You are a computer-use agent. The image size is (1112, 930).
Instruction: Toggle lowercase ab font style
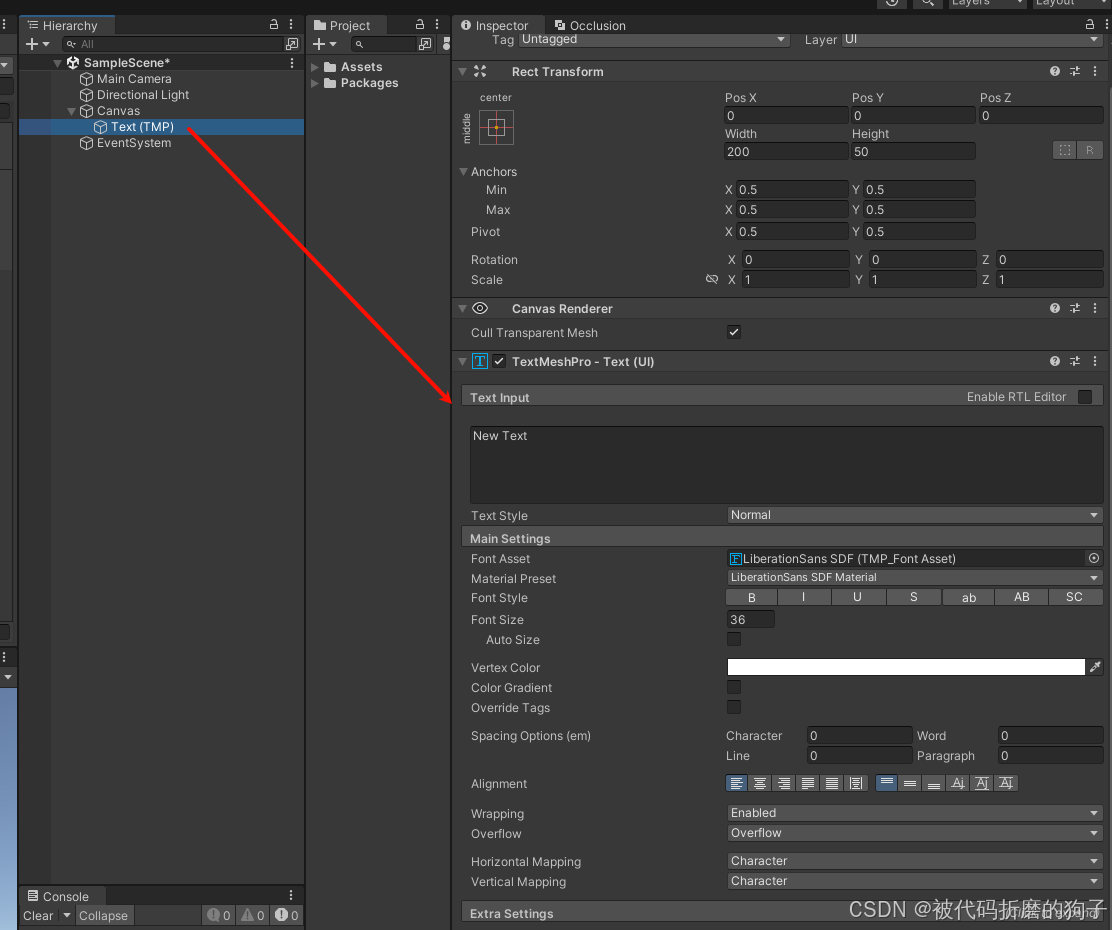[969, 597]
